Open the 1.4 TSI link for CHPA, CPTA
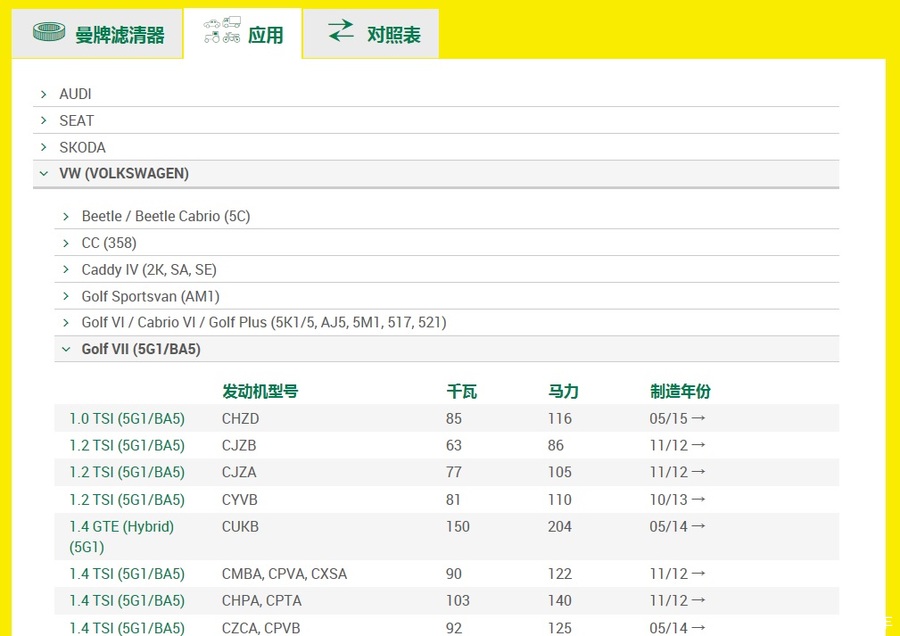The width and height of the screenshot is (900, 636). pos(127,600)
